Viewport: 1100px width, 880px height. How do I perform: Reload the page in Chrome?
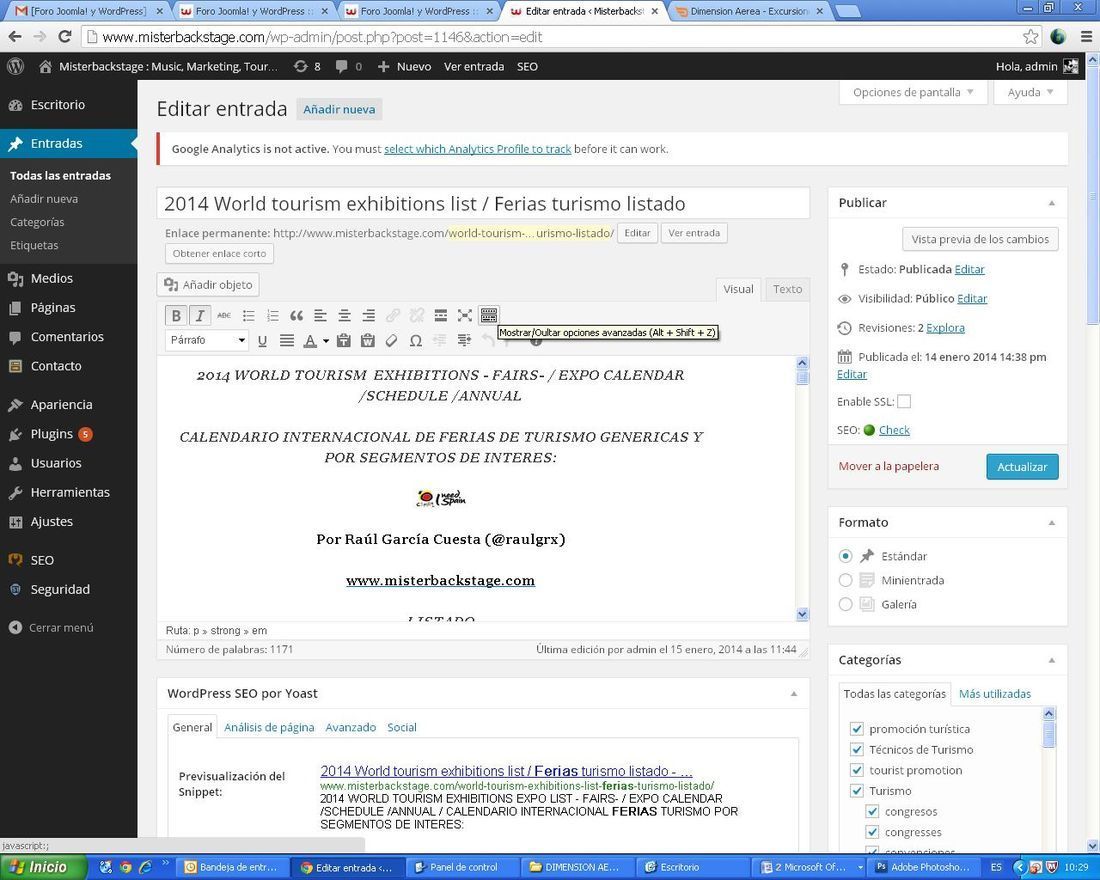point(65,36)
